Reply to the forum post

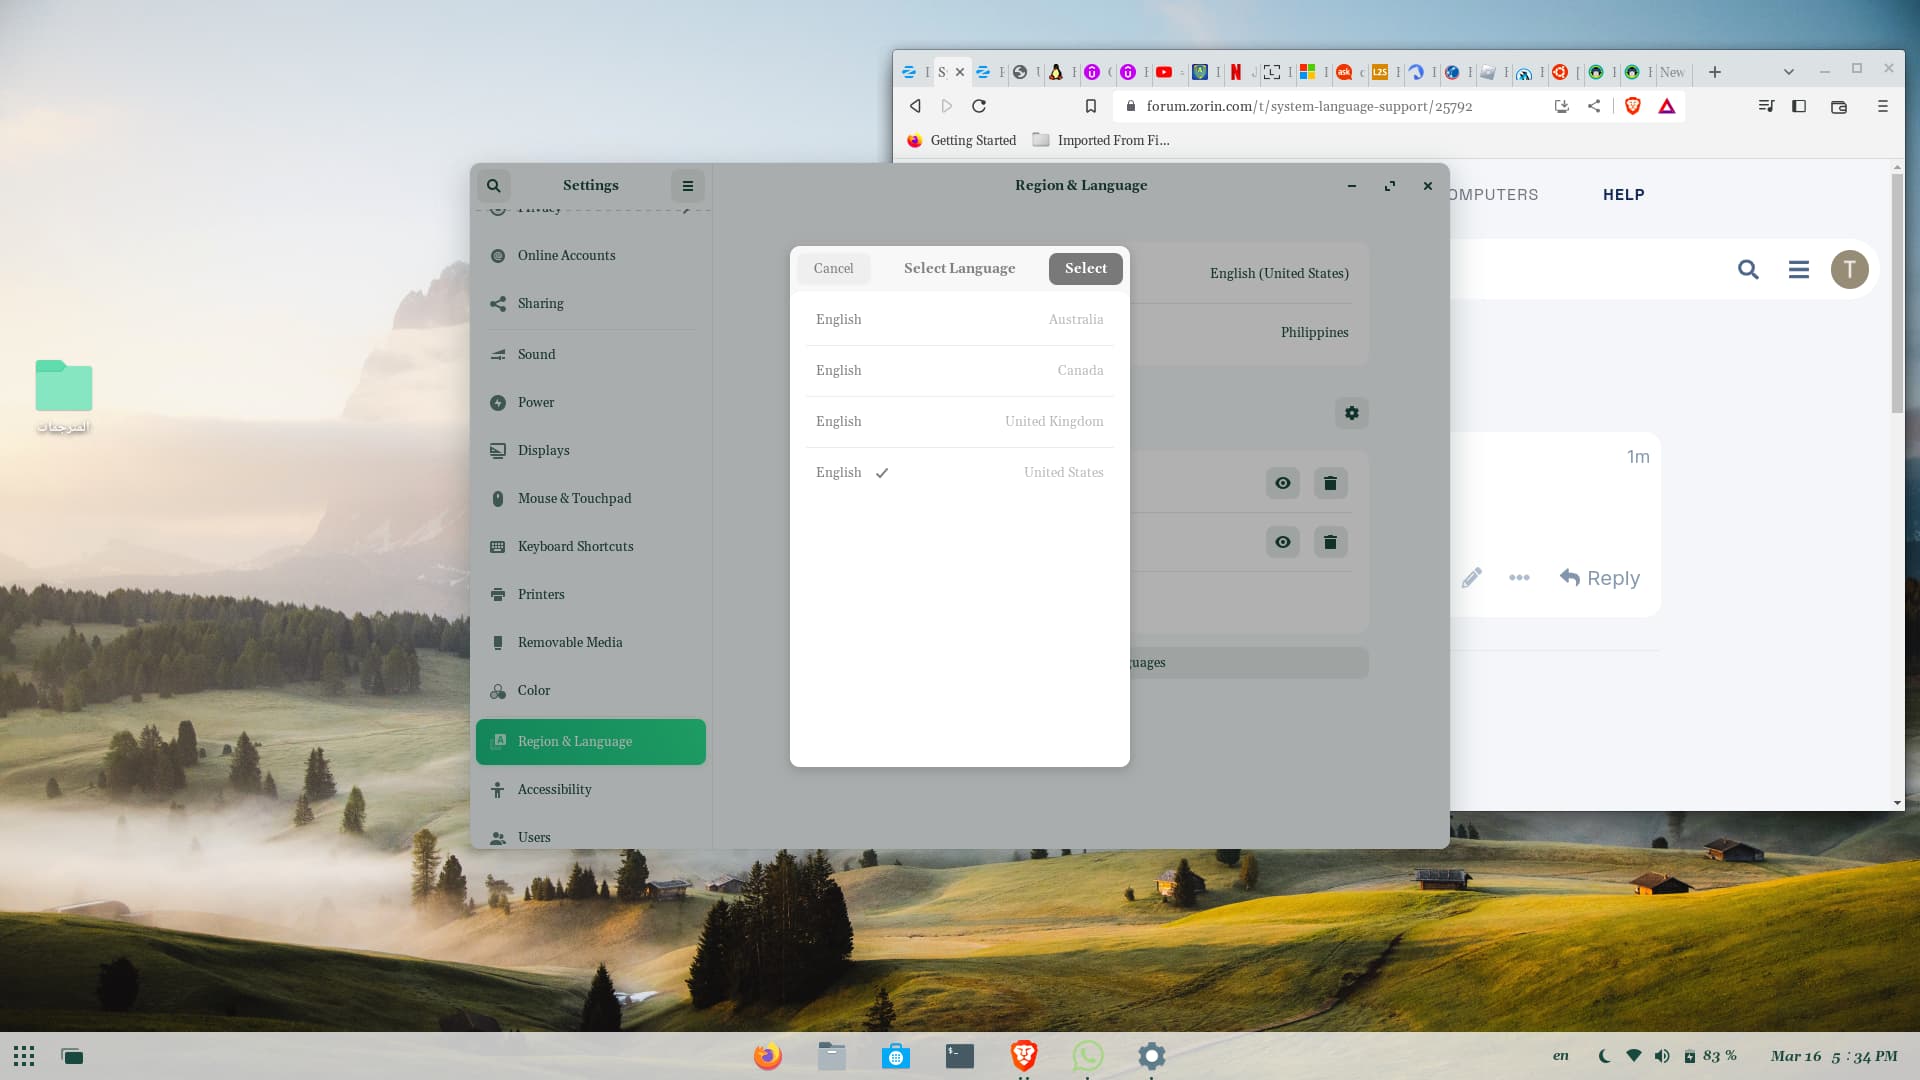1600,578
